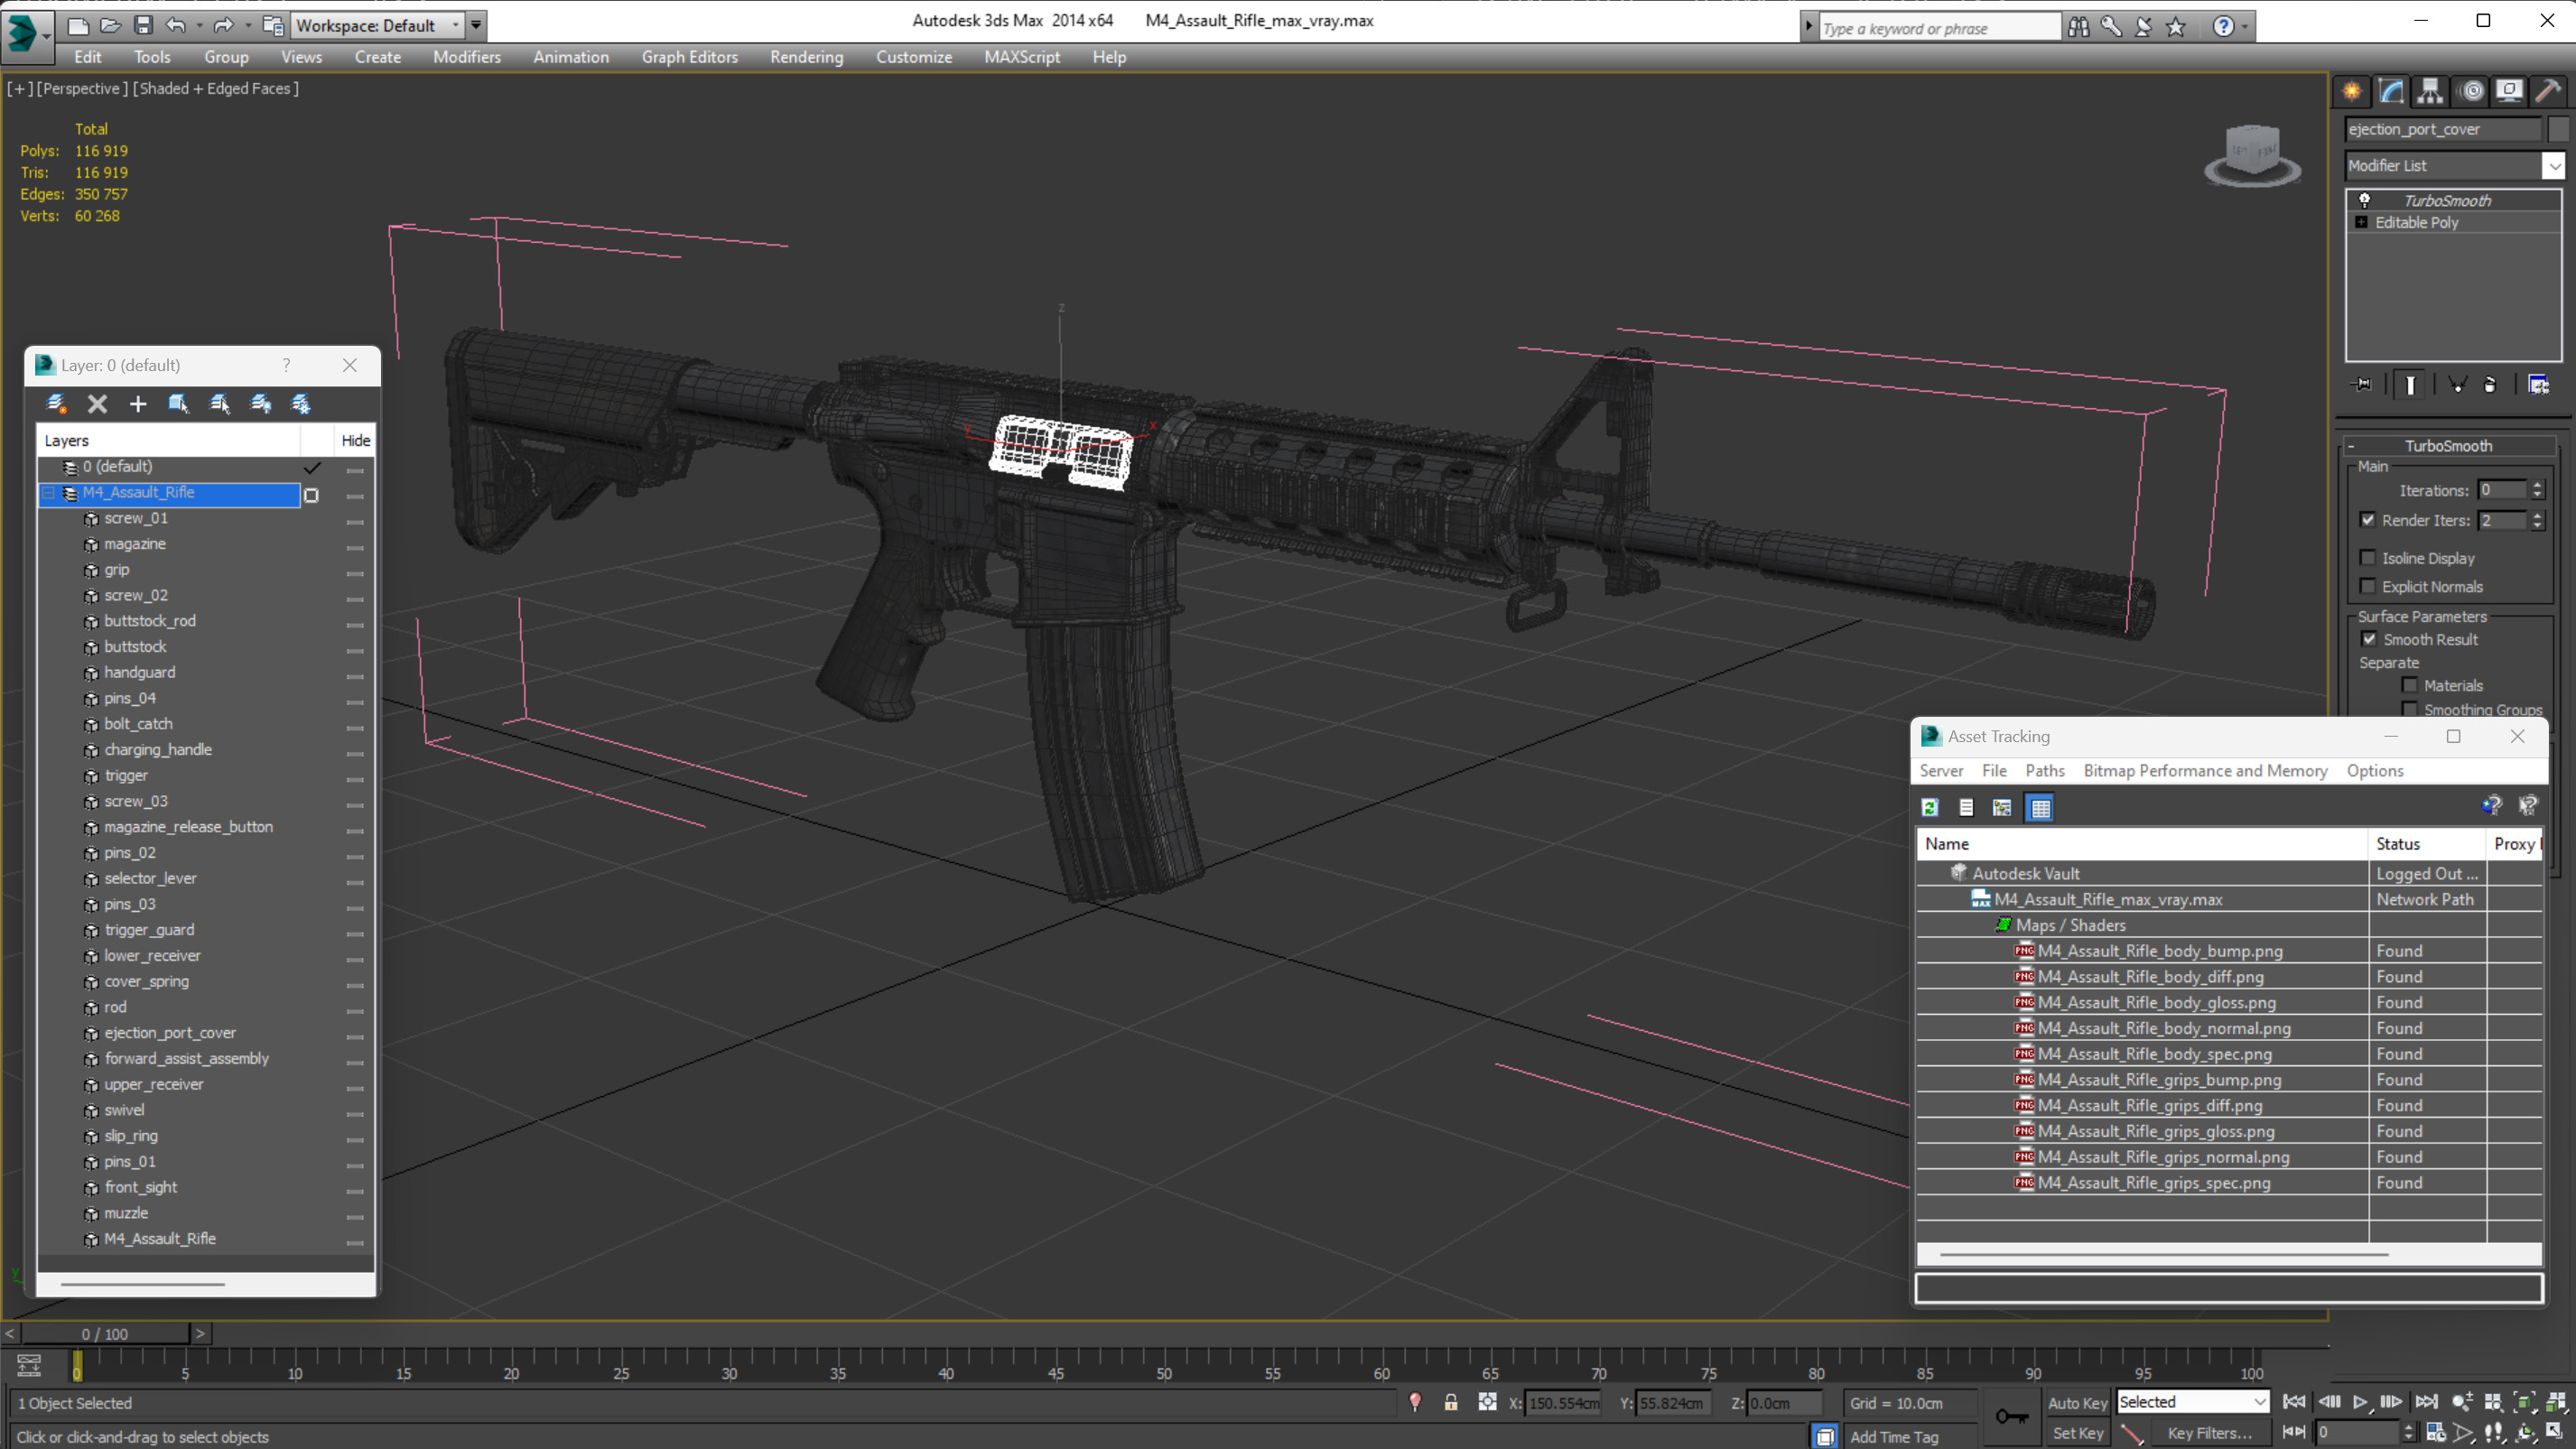Open the Create command panel tab

(2352, 91)
